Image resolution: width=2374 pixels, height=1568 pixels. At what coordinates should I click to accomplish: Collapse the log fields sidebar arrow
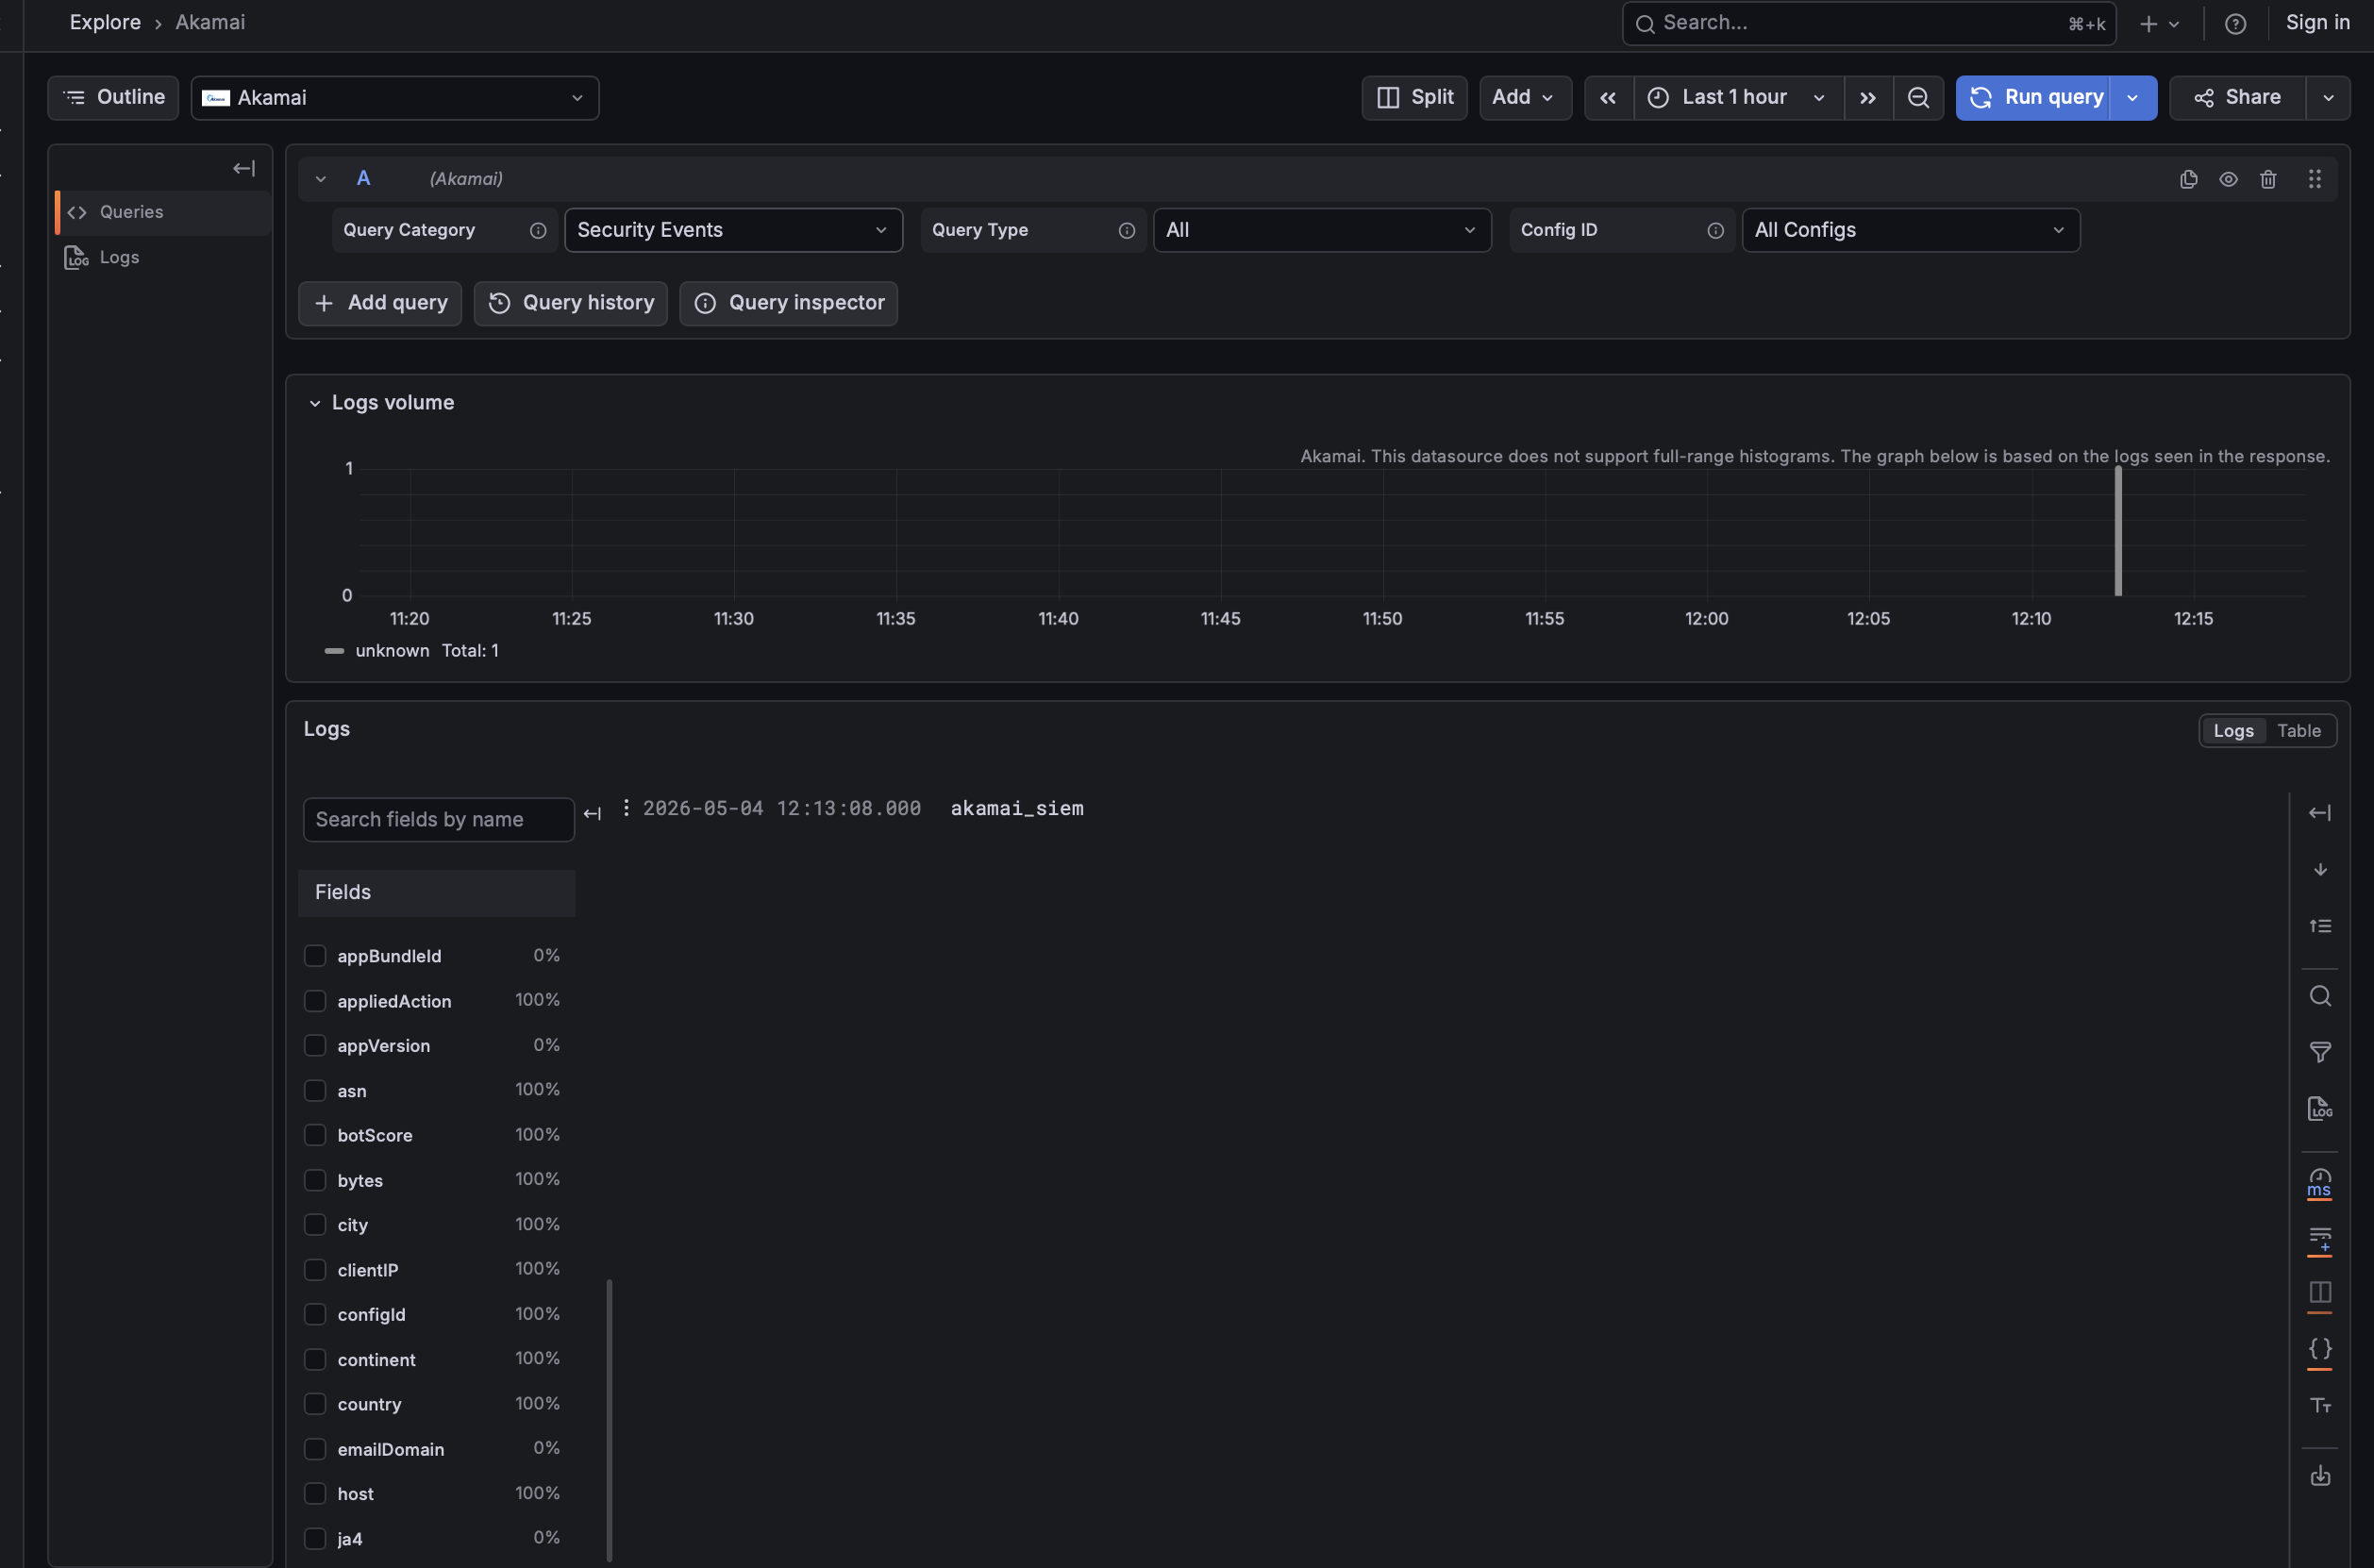592,814
